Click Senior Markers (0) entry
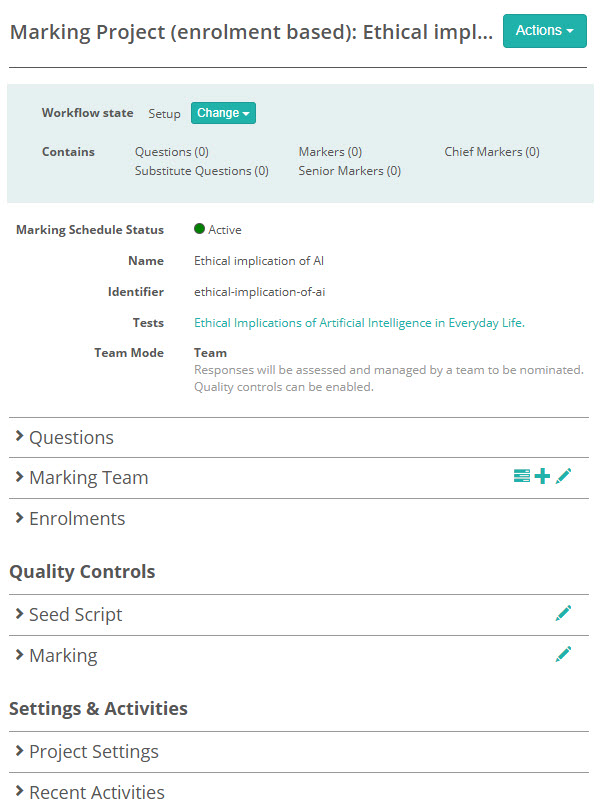 tap(349, 171)
